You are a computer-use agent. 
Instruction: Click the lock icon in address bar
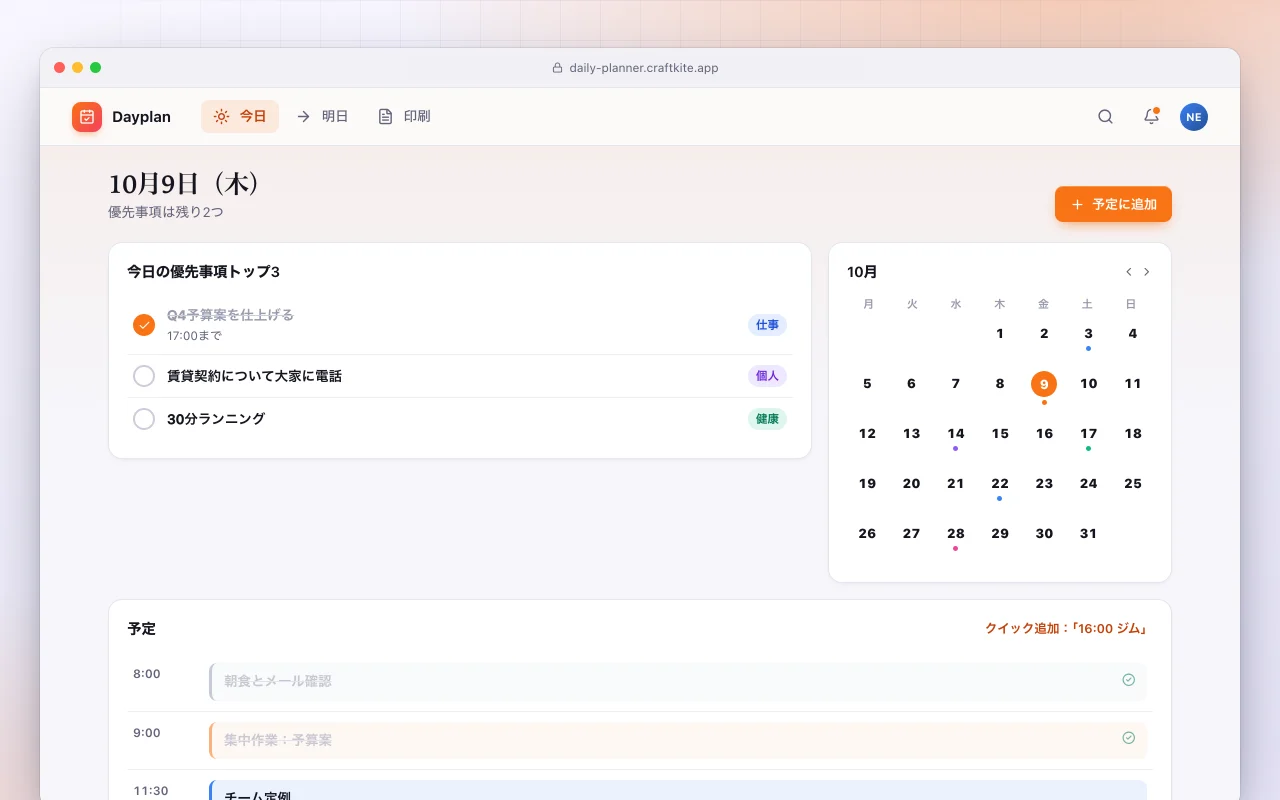[x=558, y=68]
